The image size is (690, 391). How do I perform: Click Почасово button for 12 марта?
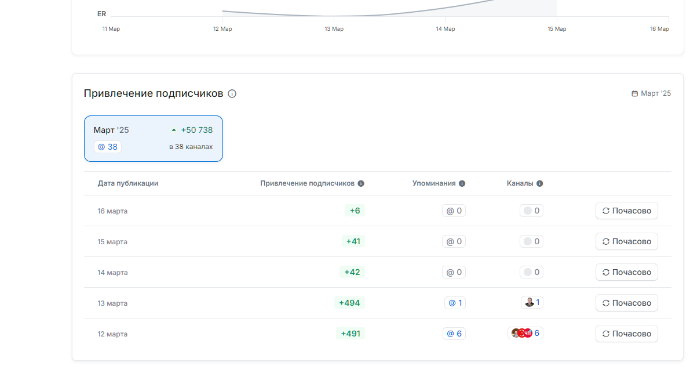pos(627,334)
